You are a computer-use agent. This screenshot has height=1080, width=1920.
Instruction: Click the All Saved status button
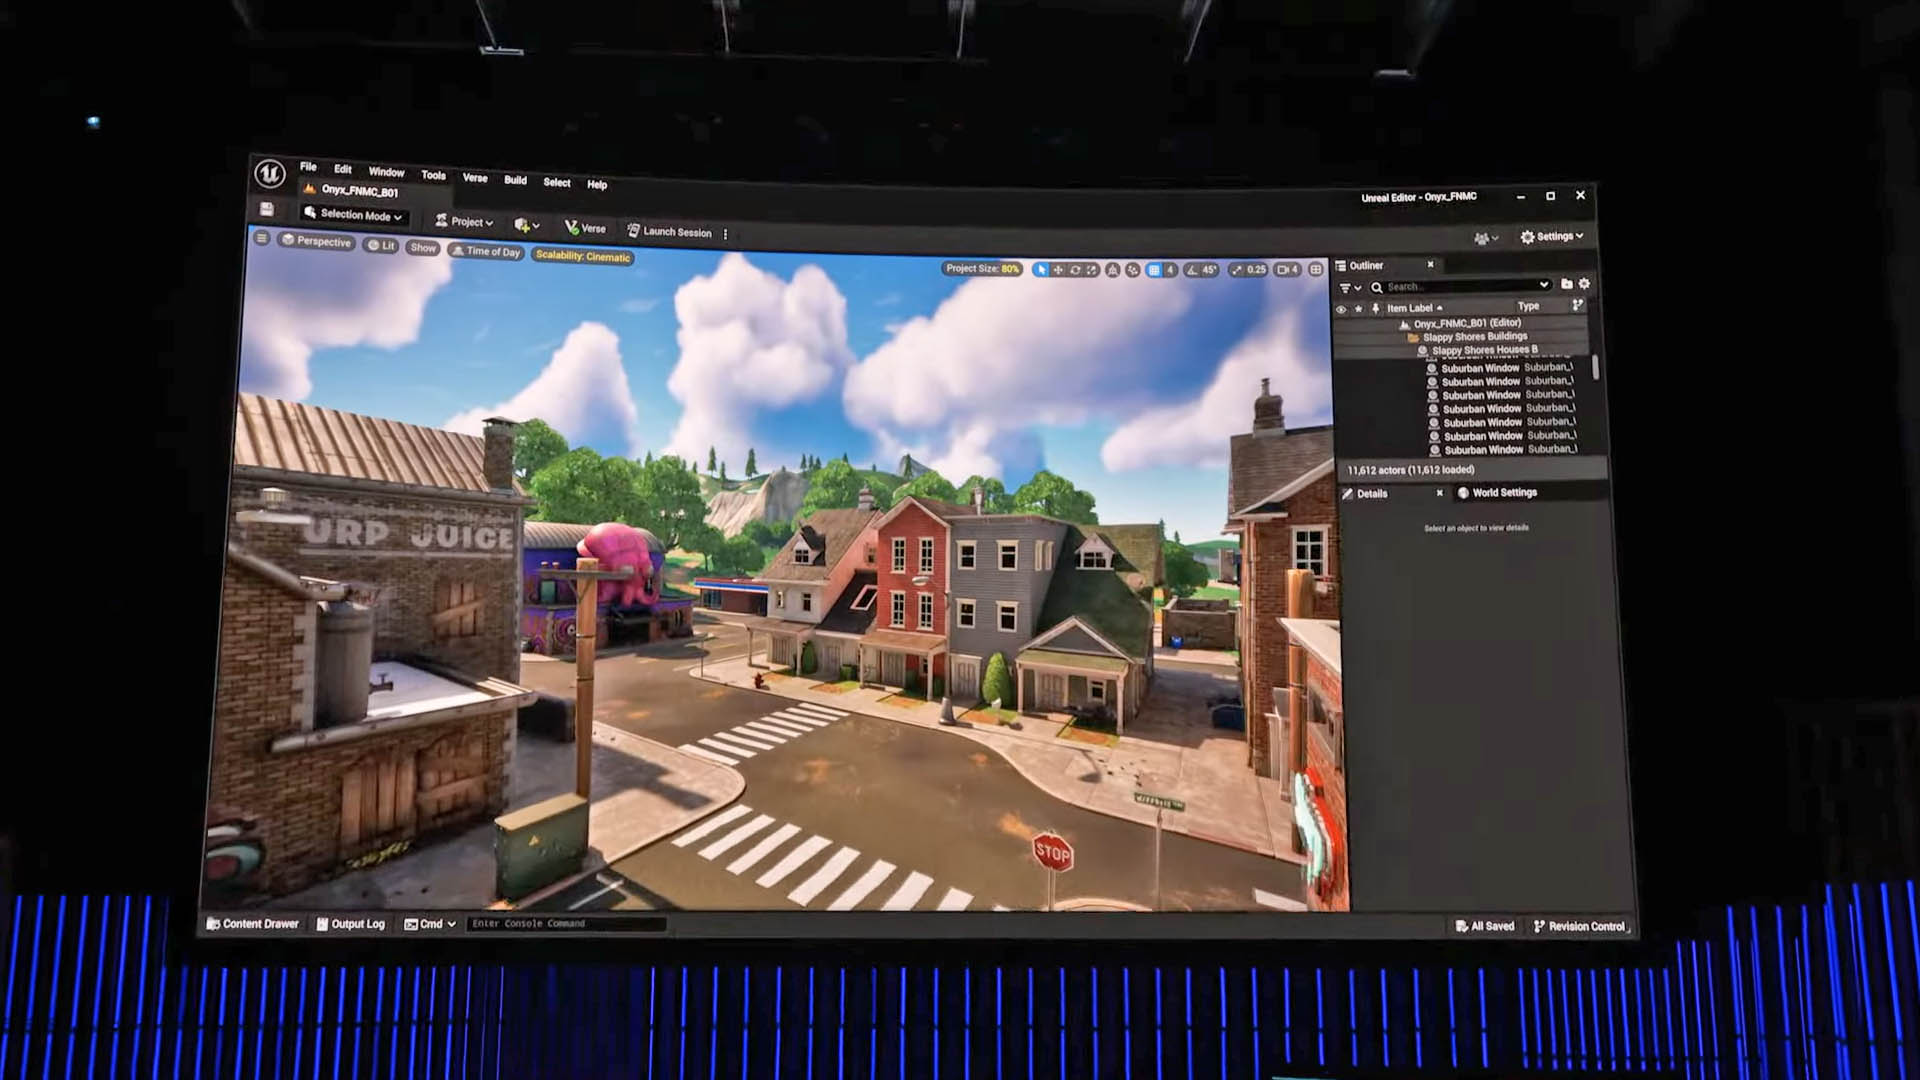pyautogui.click(x=1485, y=926)
